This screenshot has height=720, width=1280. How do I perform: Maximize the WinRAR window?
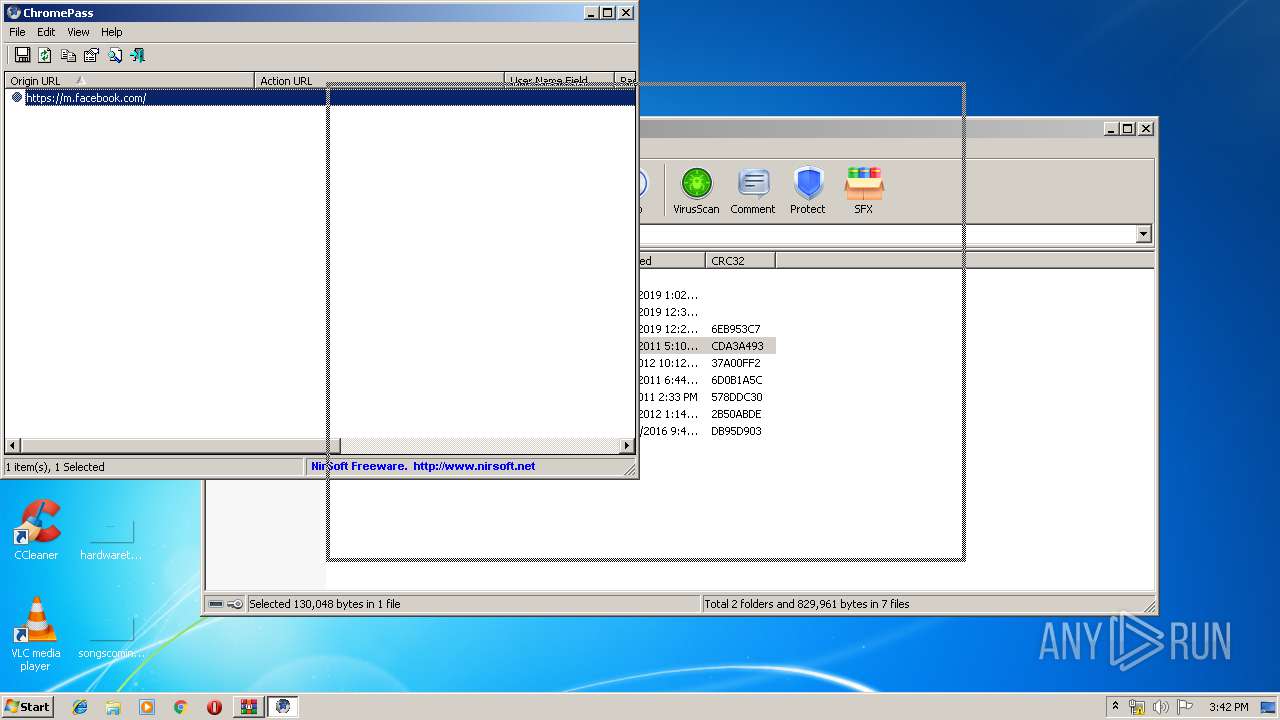[x=1128, y=129]
